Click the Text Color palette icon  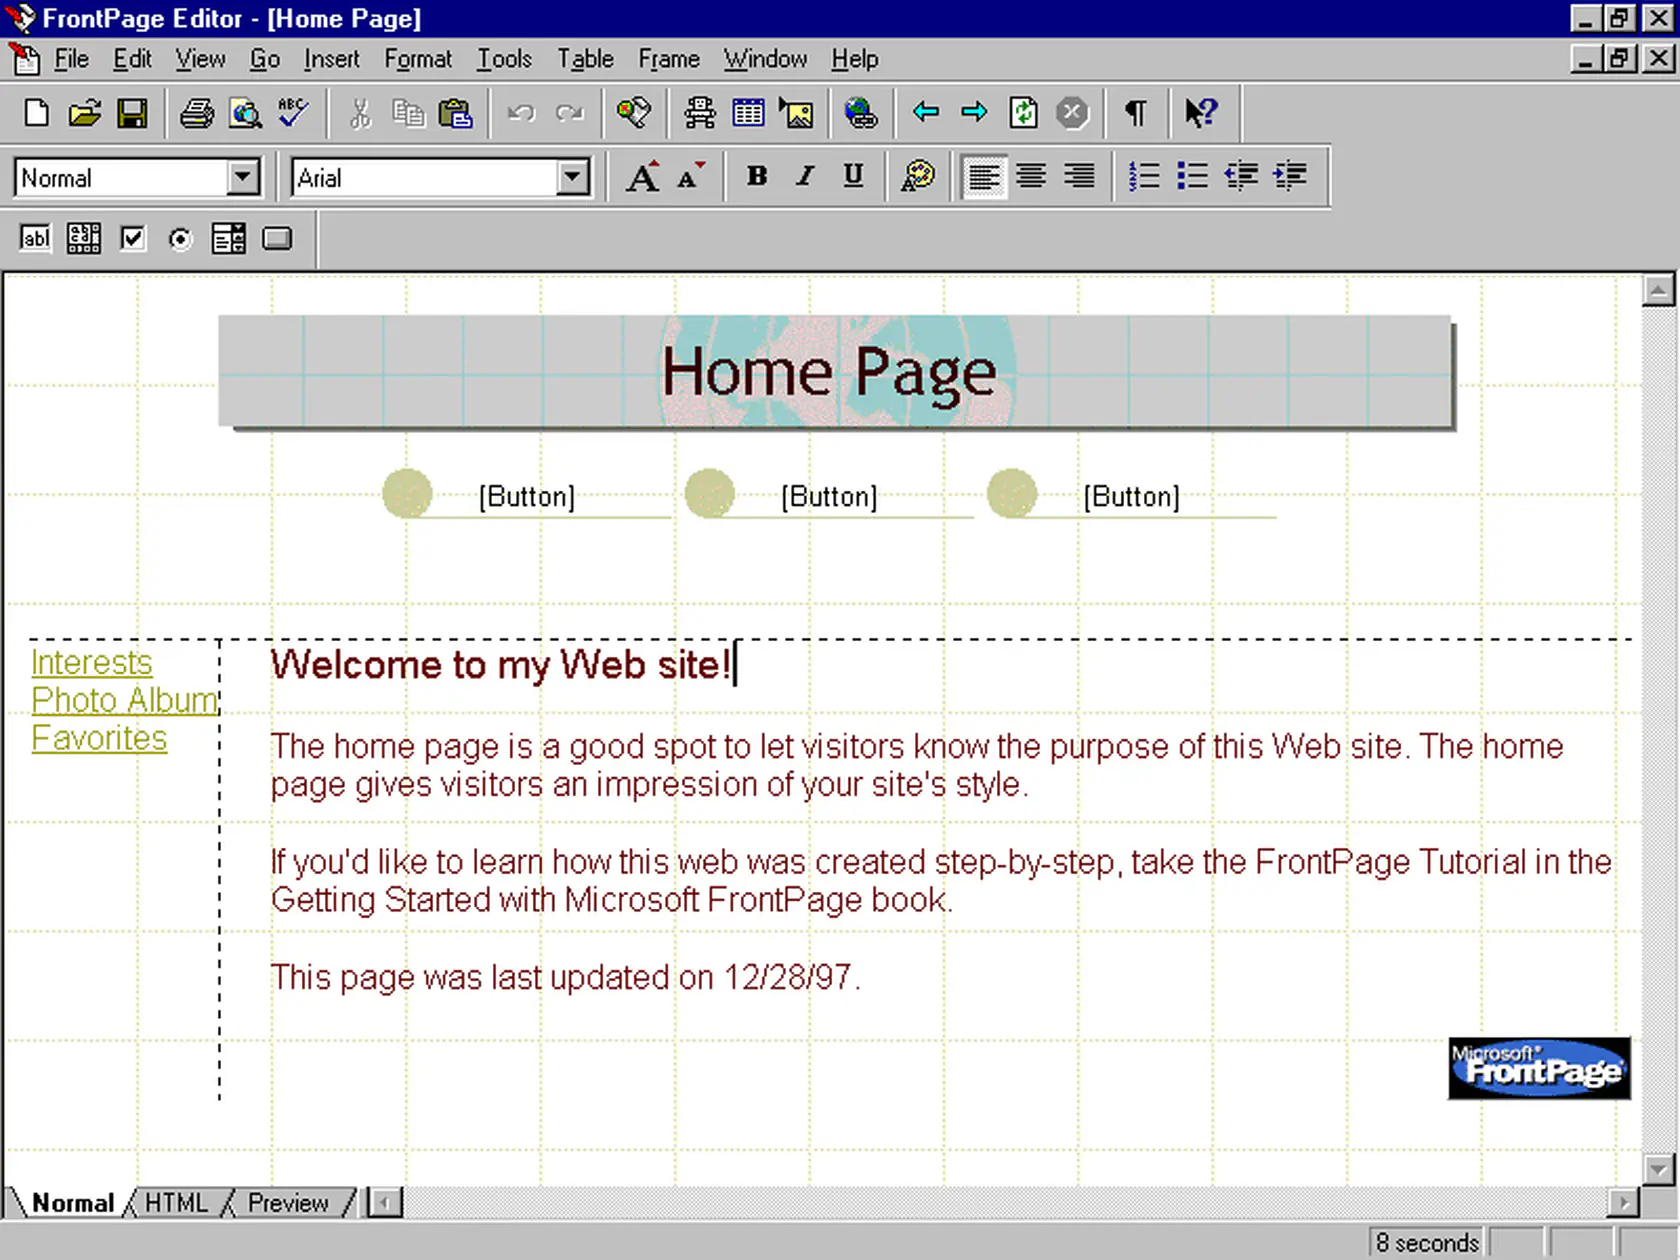pos(917,177)
